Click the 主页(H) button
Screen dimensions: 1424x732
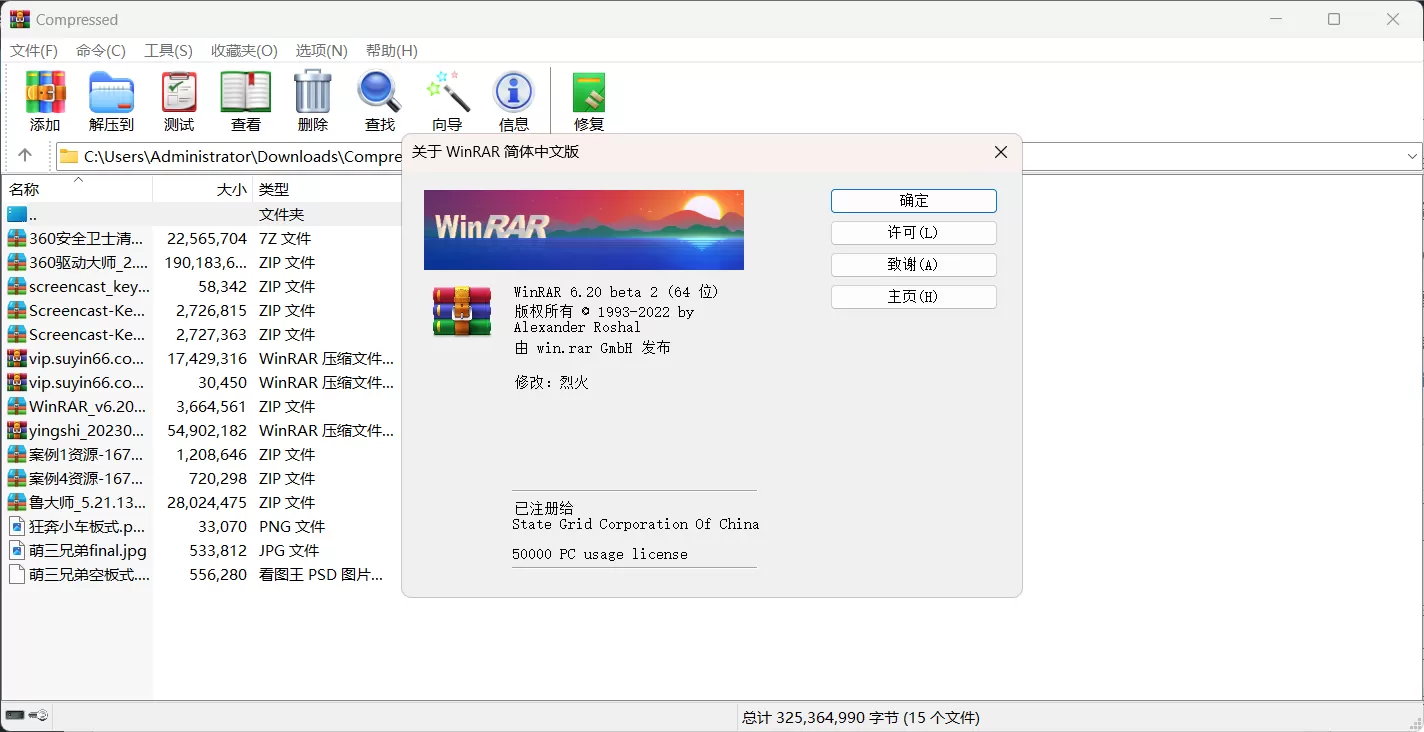[x=913, y=296]
